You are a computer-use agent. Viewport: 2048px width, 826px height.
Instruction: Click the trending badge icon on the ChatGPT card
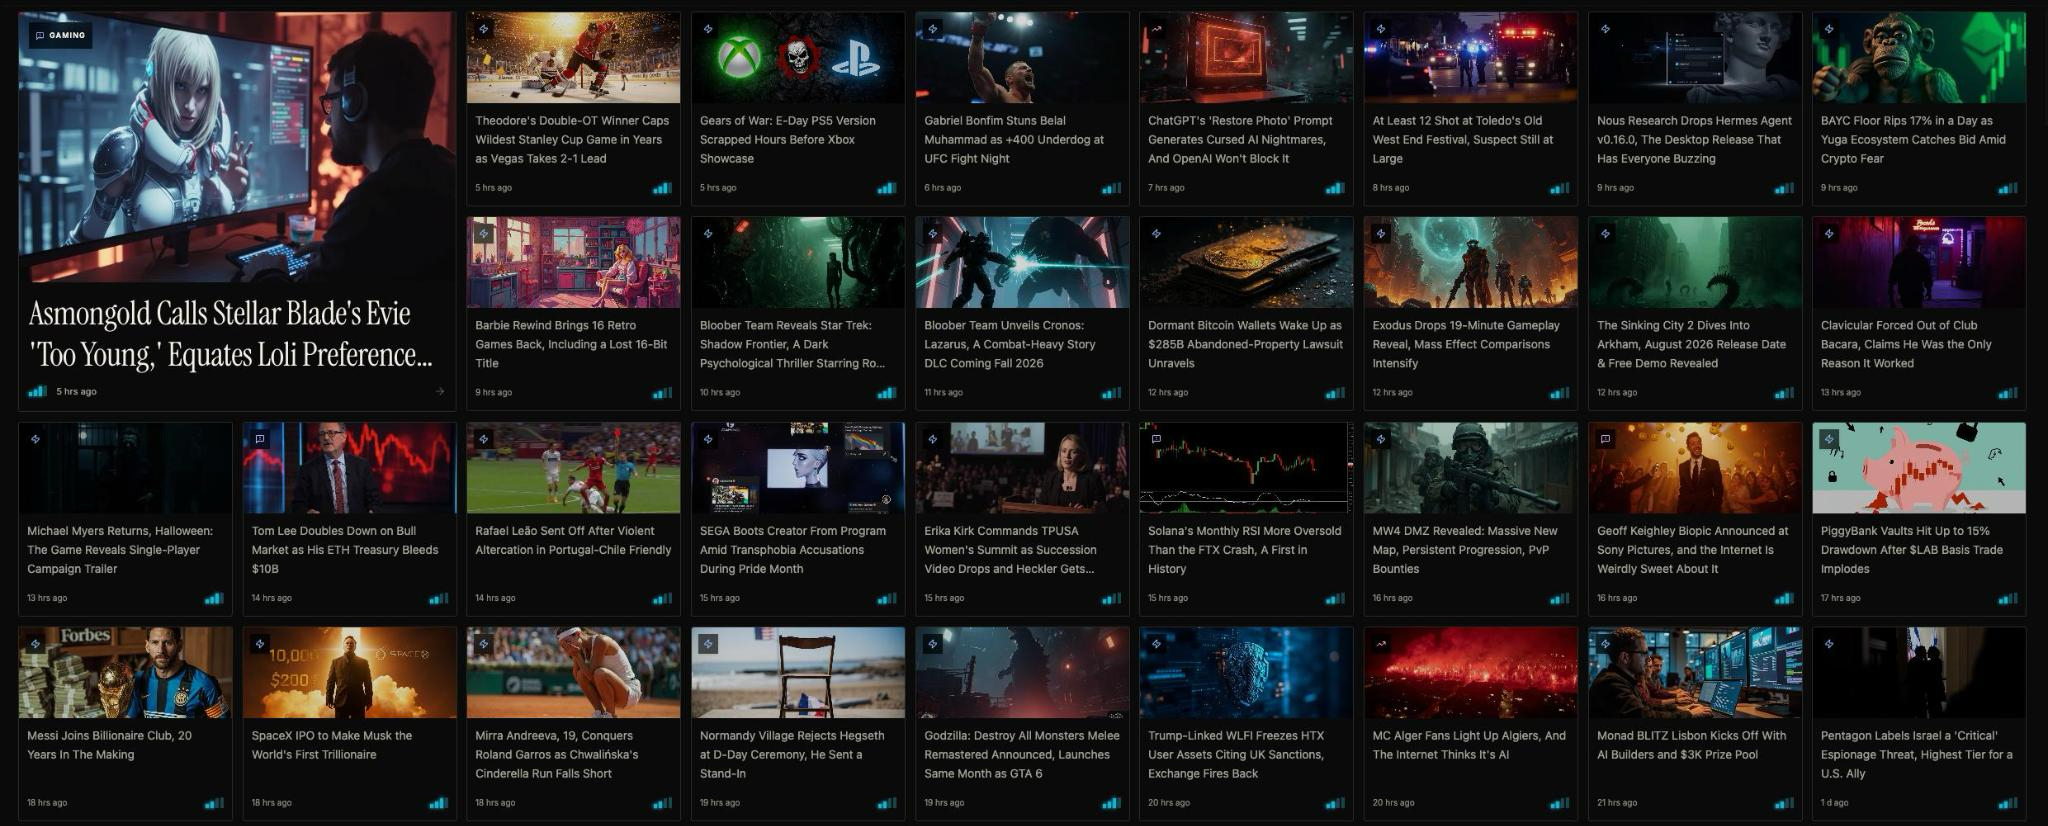coord(1157,30)
